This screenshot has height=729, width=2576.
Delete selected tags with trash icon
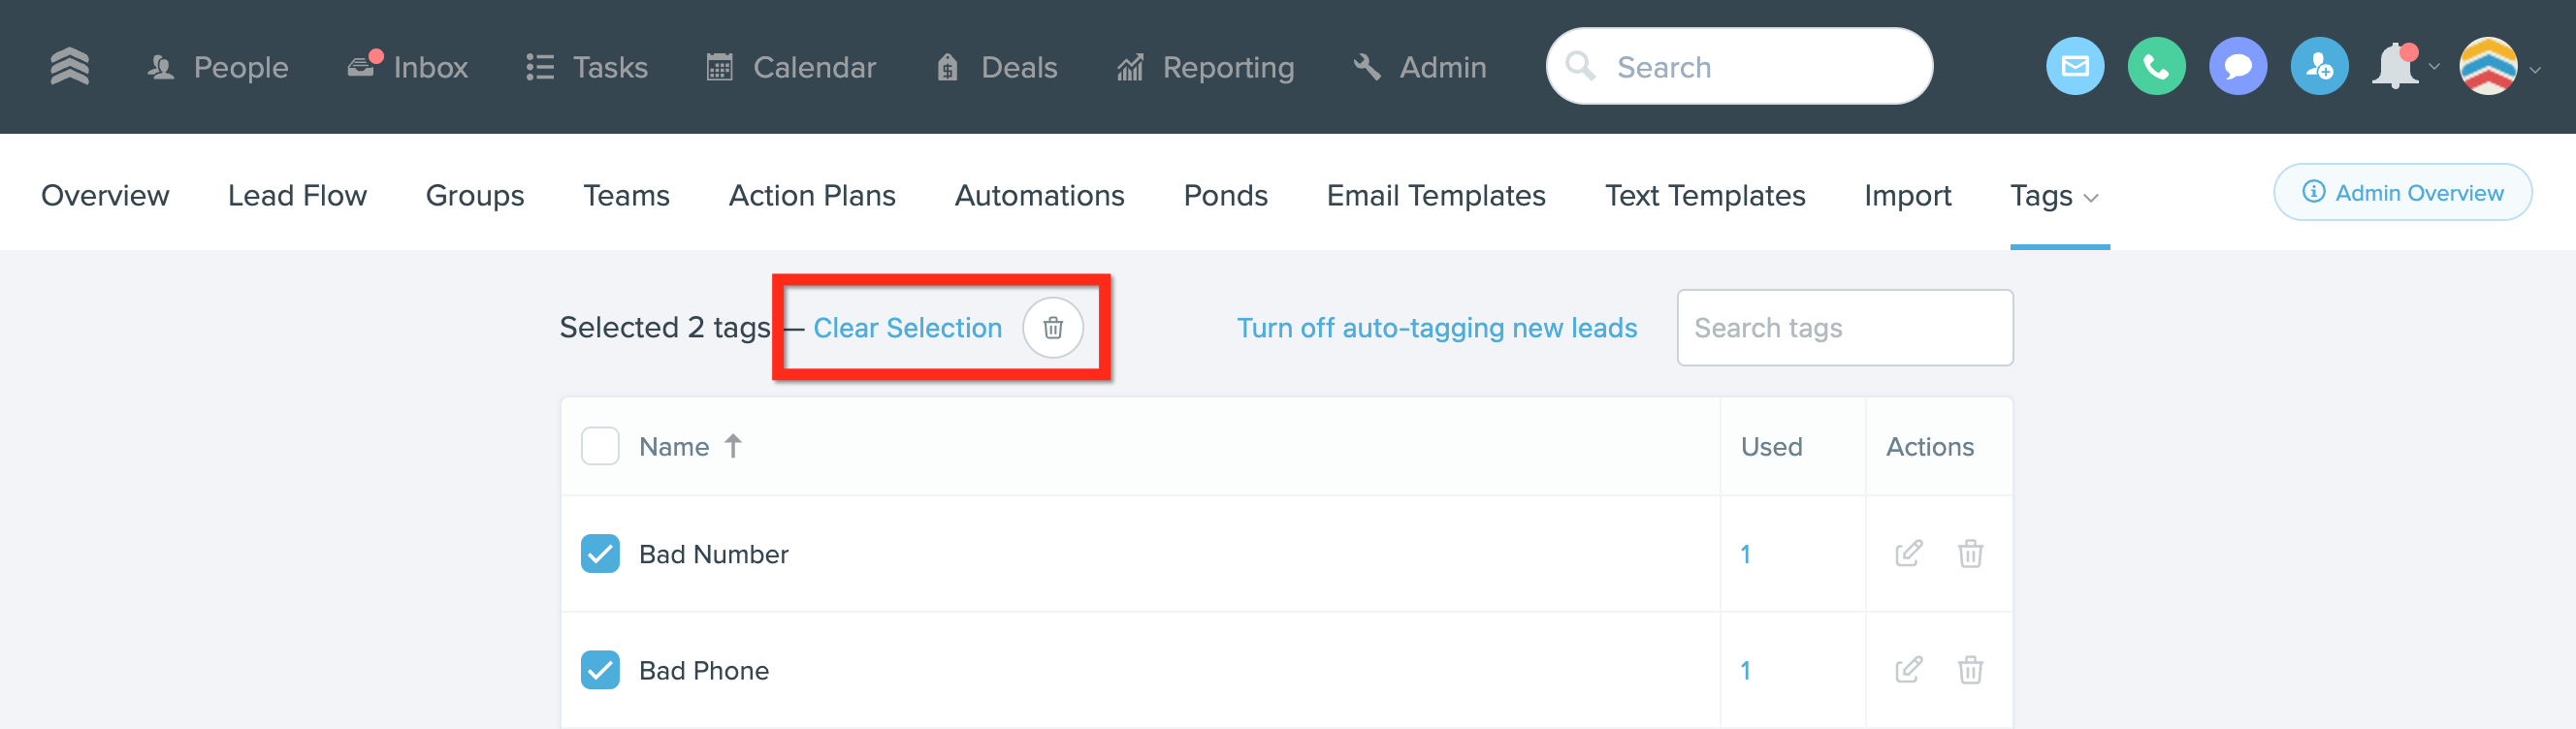point(1052,327)
